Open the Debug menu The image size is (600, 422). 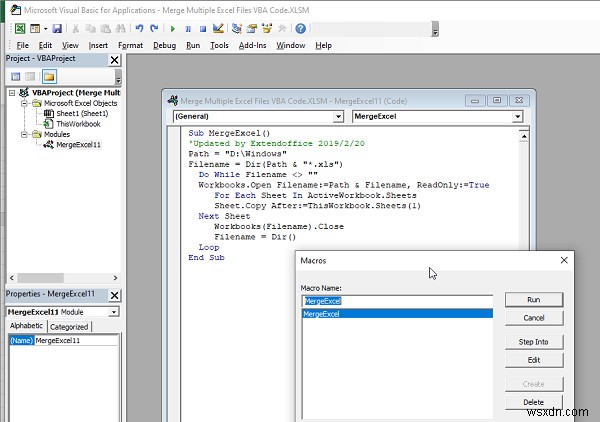point(164,45)
